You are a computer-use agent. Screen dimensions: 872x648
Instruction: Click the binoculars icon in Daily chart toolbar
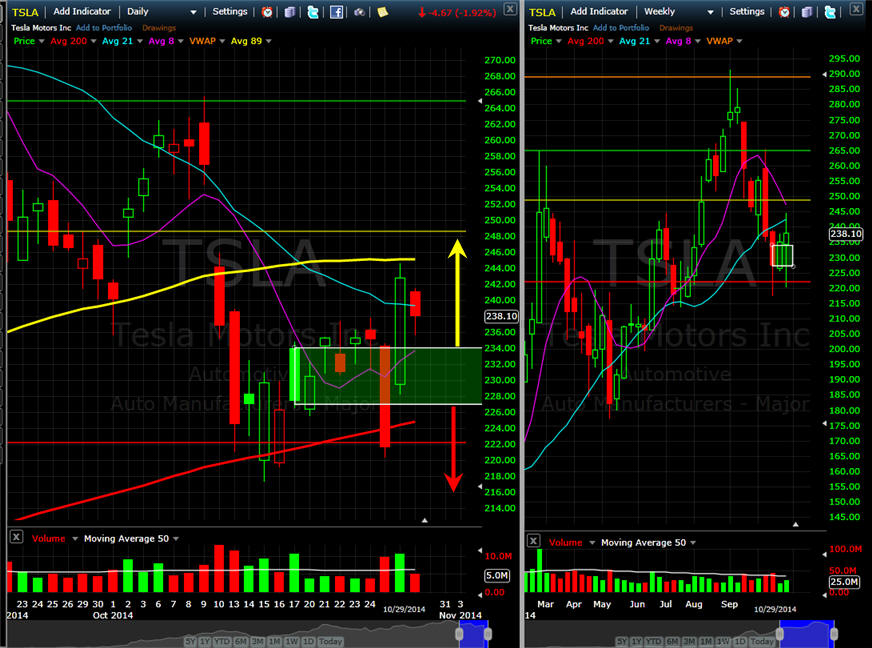coord(359,12)
